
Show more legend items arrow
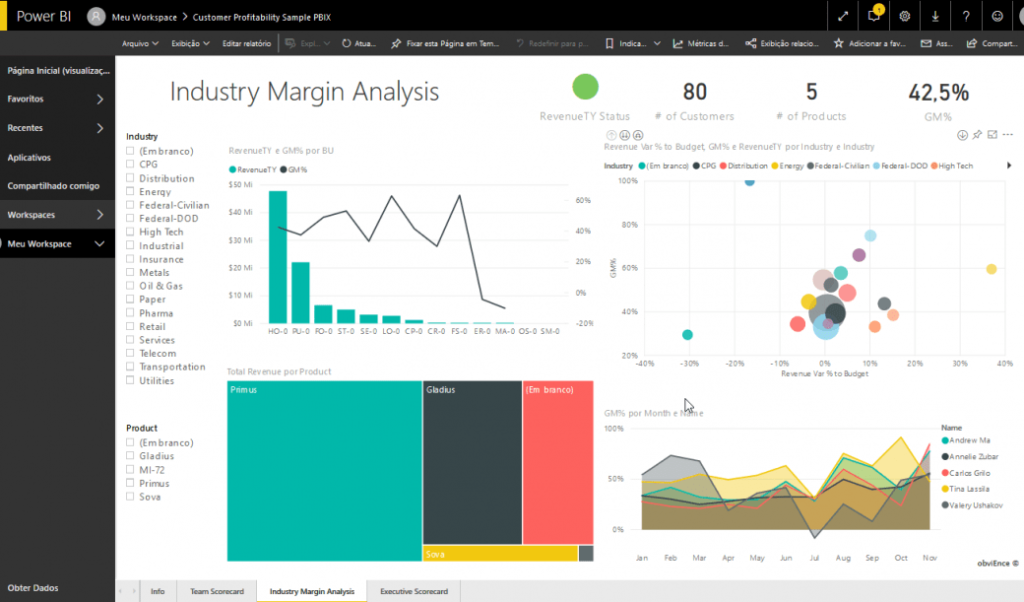pos(1010,166)
